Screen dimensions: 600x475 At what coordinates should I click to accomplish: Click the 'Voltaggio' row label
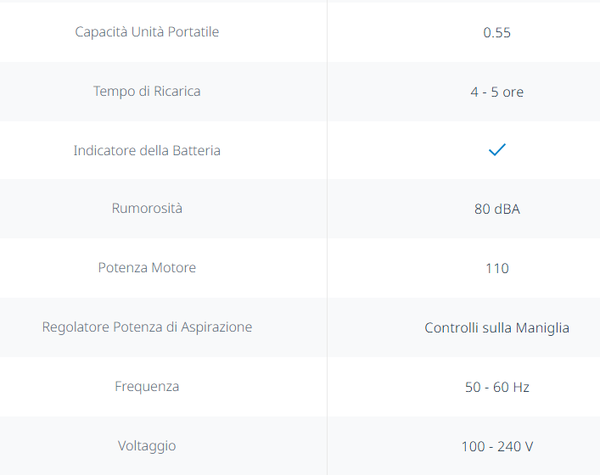[x=147, y=445]
